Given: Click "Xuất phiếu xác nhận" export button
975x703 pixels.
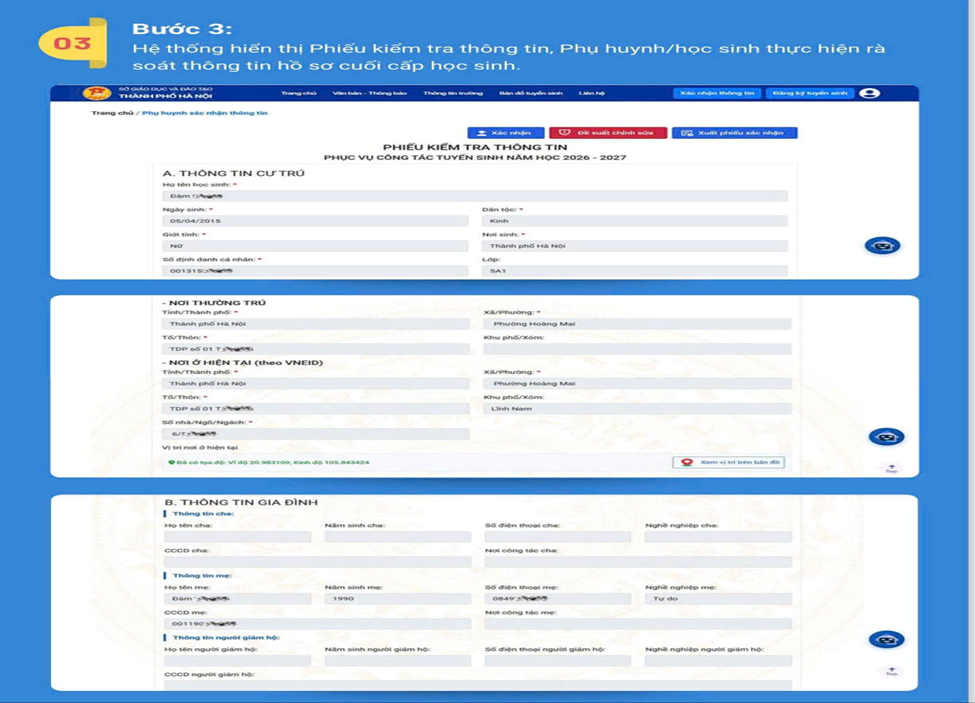Looking at the screenshot, I should click(x=734, y=133).
